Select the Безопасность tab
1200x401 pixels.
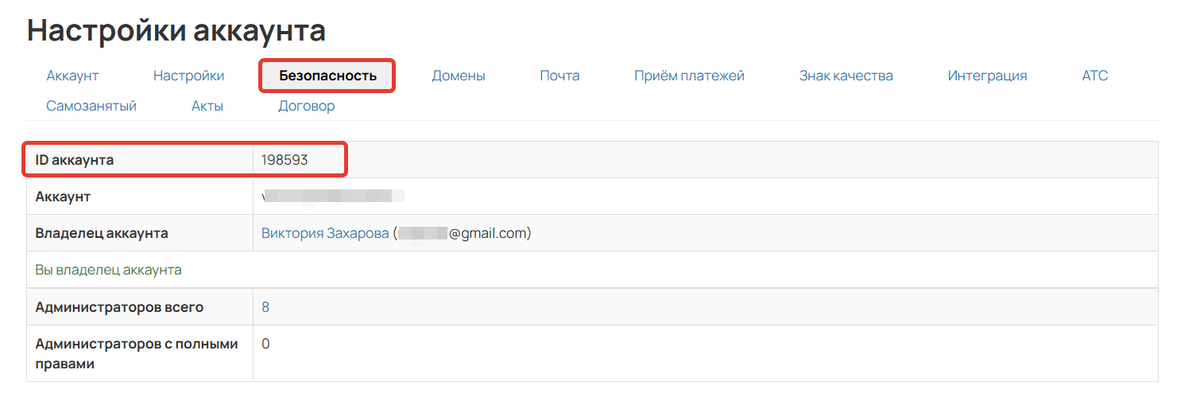tap(328, 75)
